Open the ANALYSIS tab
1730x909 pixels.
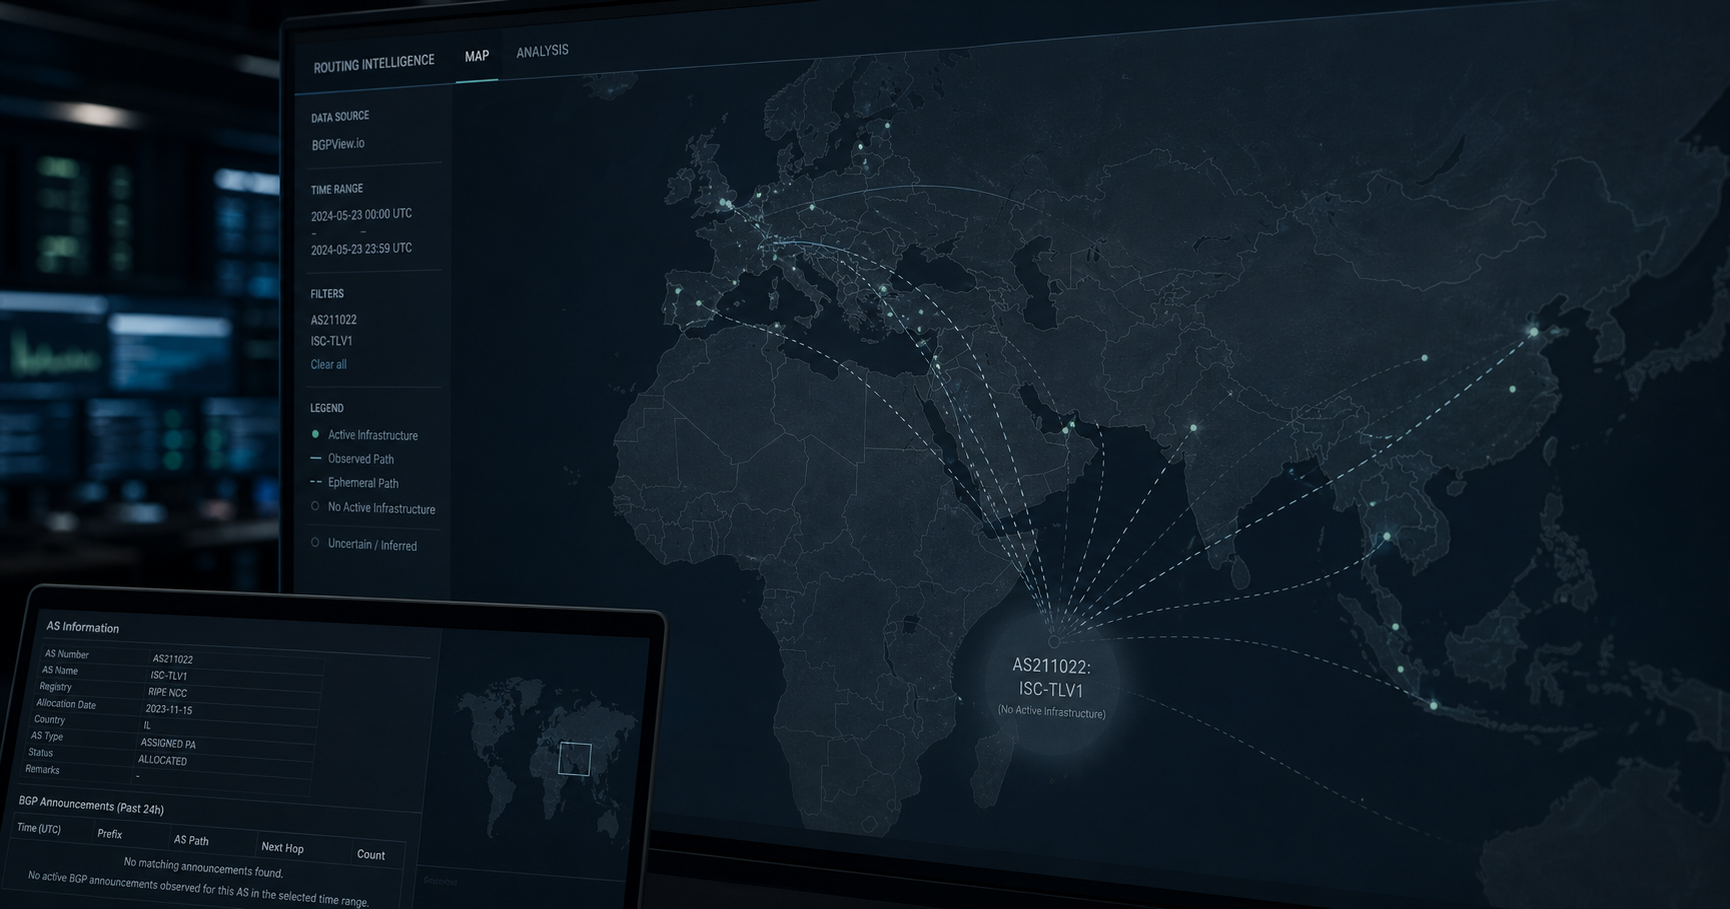(542, 51)
